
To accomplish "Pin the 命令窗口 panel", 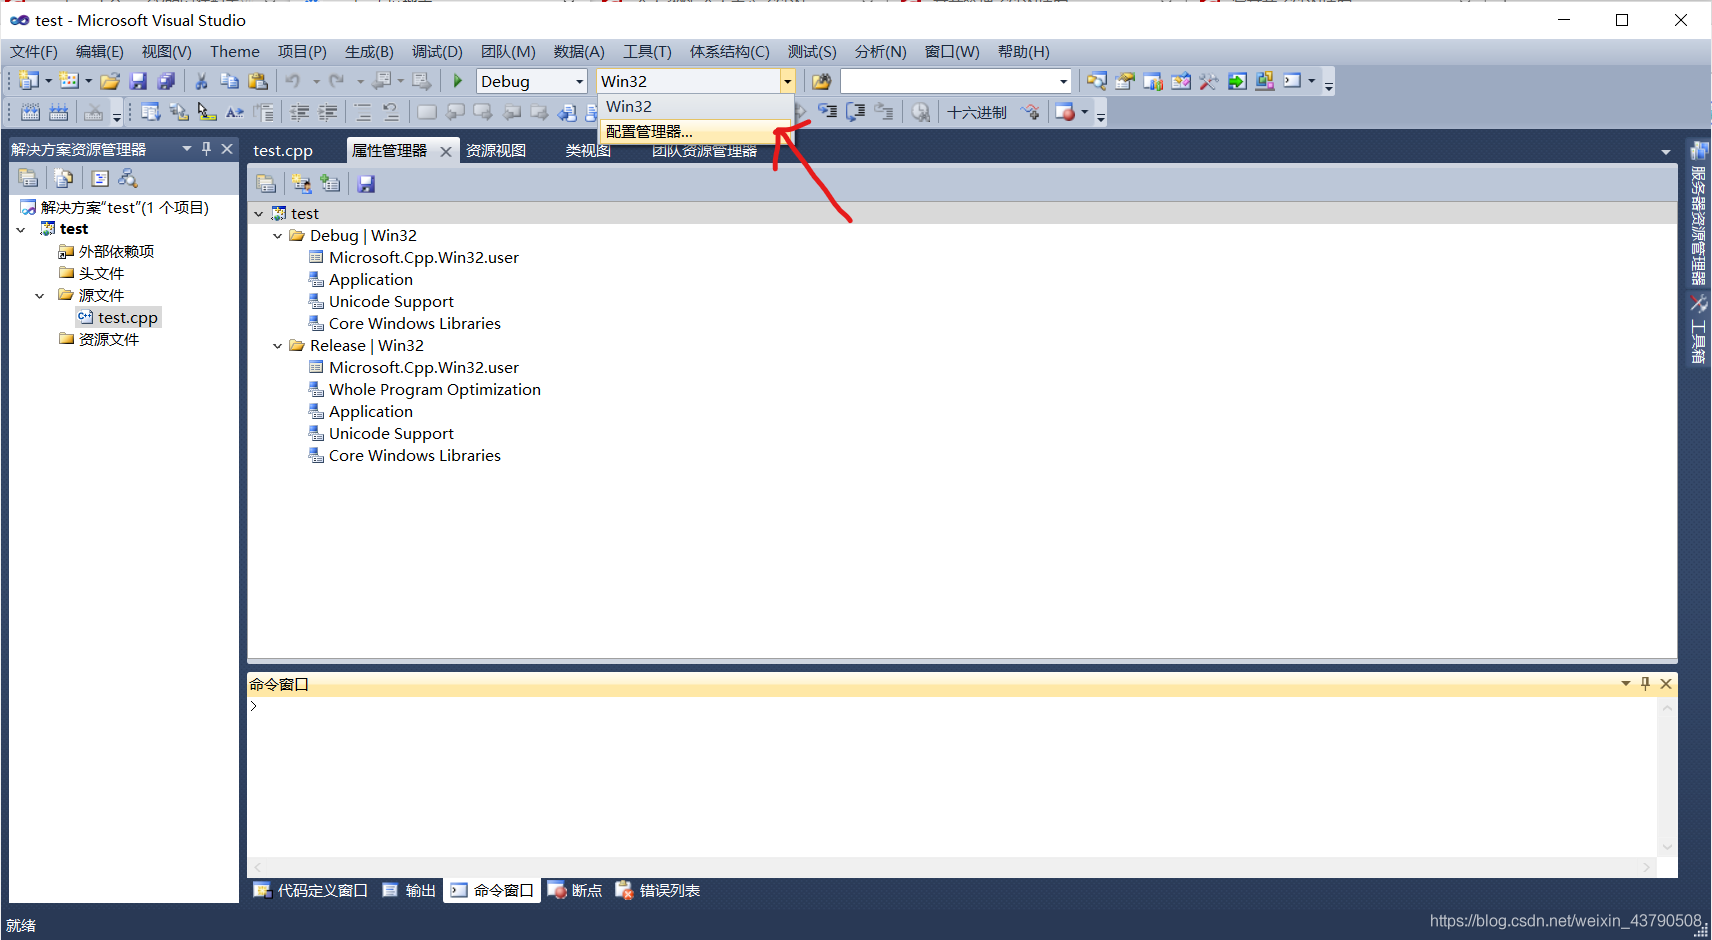I will 1645,684.
